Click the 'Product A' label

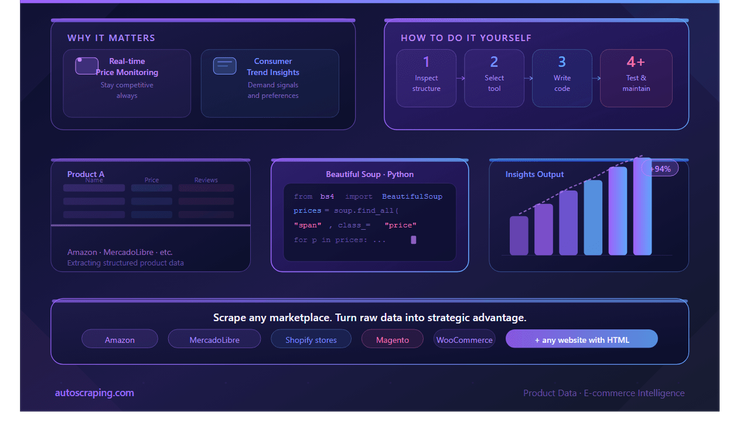click(x=86, y=174)
